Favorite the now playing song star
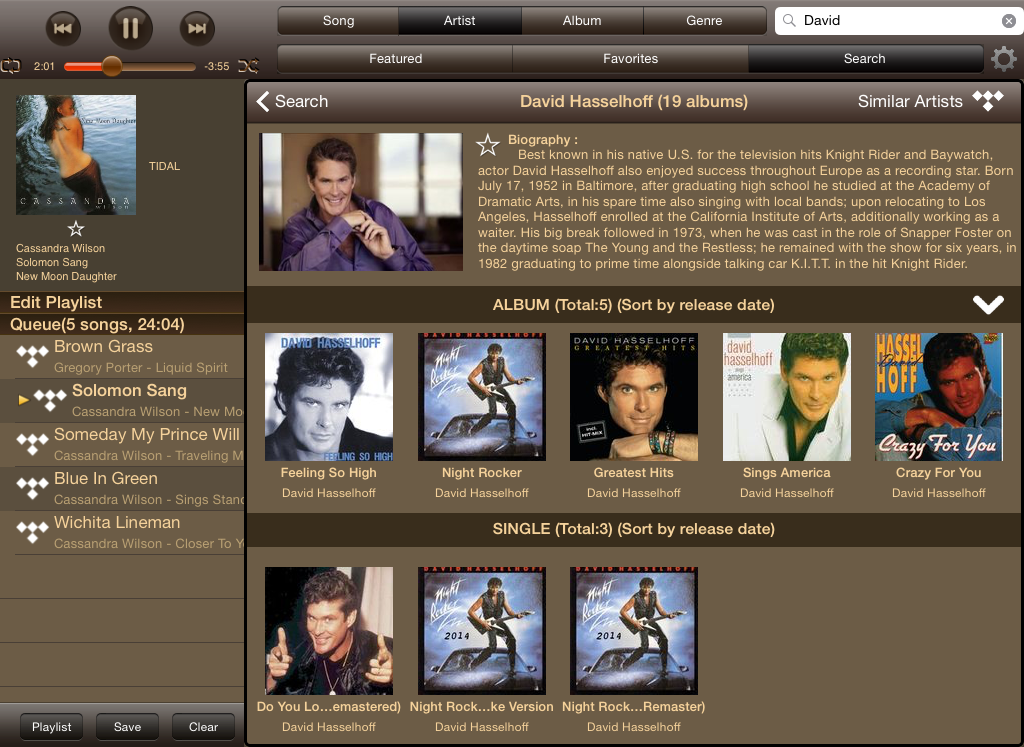The image size is (1024, 747). click(x=76, y=229)
